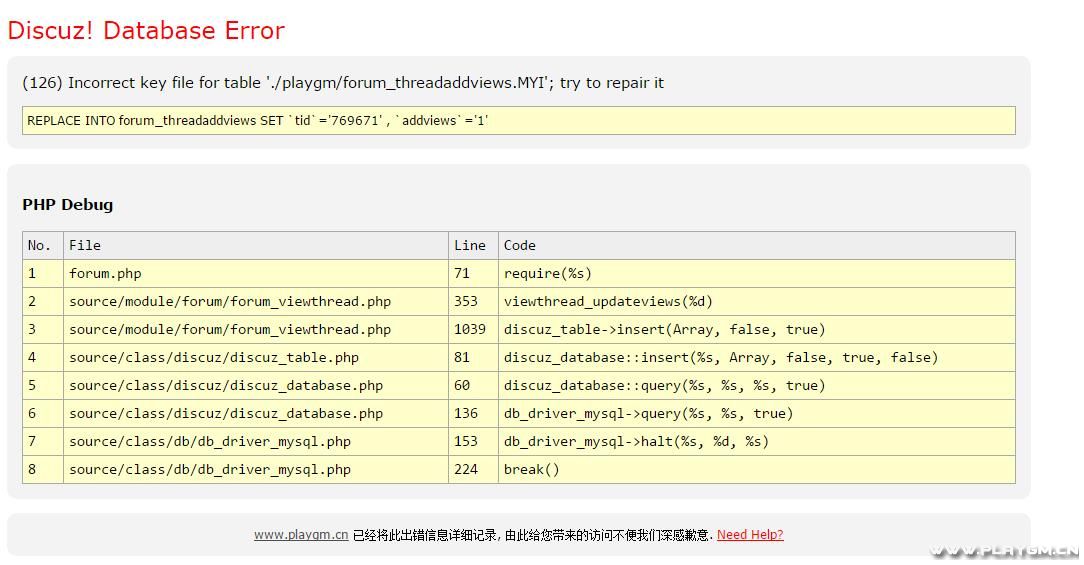Click discuz_database.php in row 6

[x=256, y=414]
